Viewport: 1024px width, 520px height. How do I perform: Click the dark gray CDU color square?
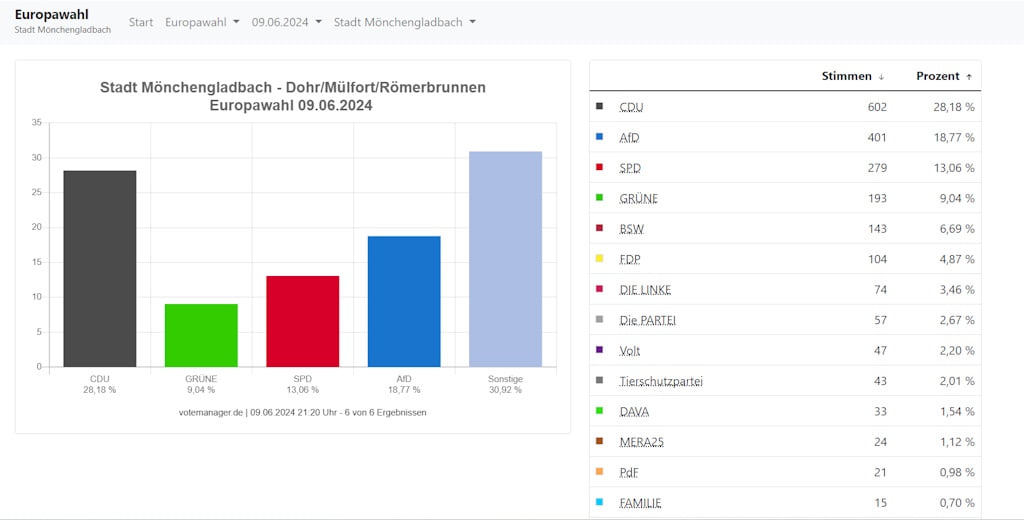[600, 106]
